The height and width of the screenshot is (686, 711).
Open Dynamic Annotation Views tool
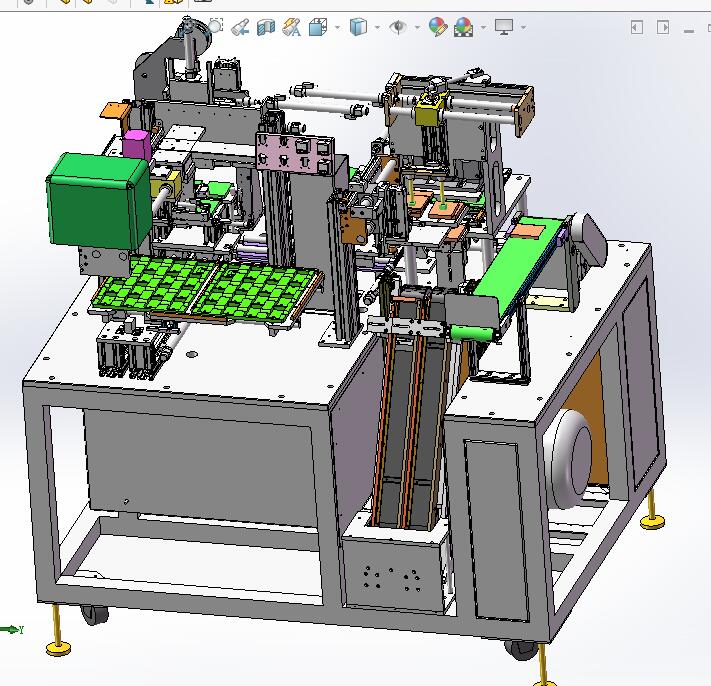point(292,27)
